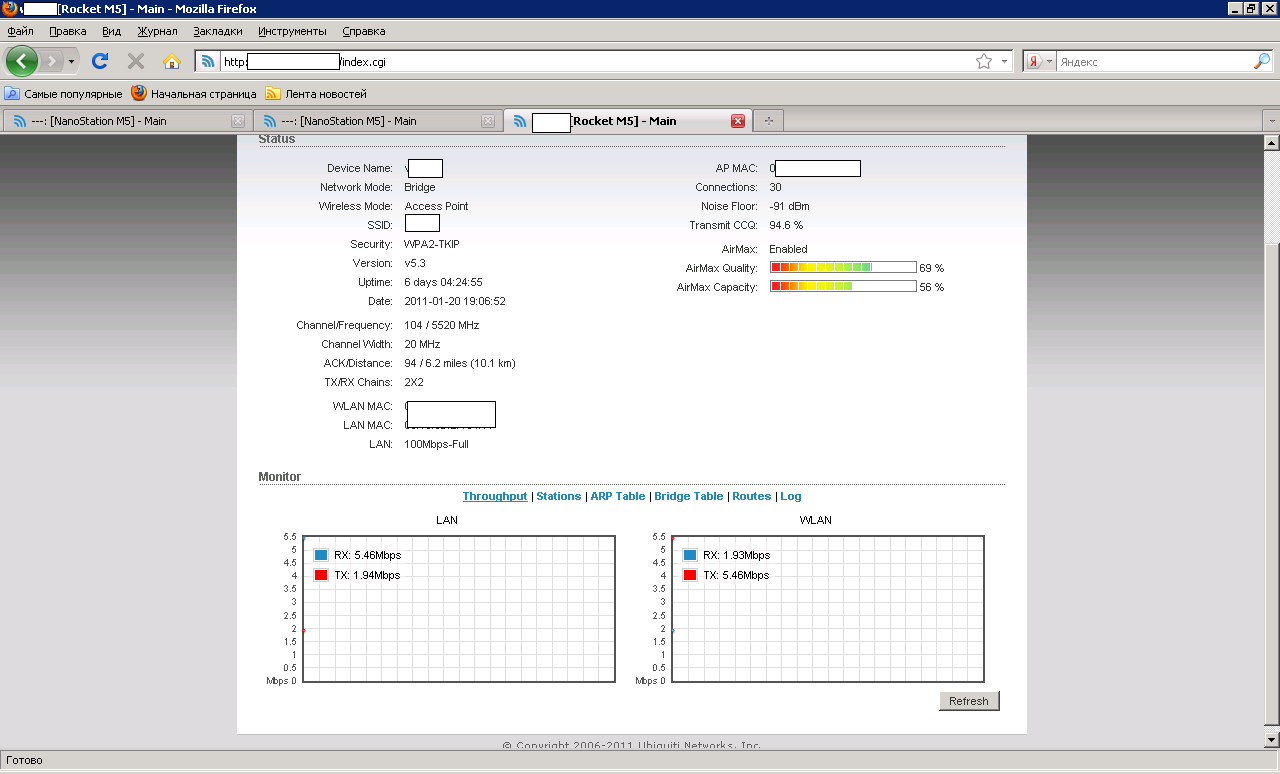Open the Bridge Table link
This screenshot has height=774, width=1280.
(688, 496)
